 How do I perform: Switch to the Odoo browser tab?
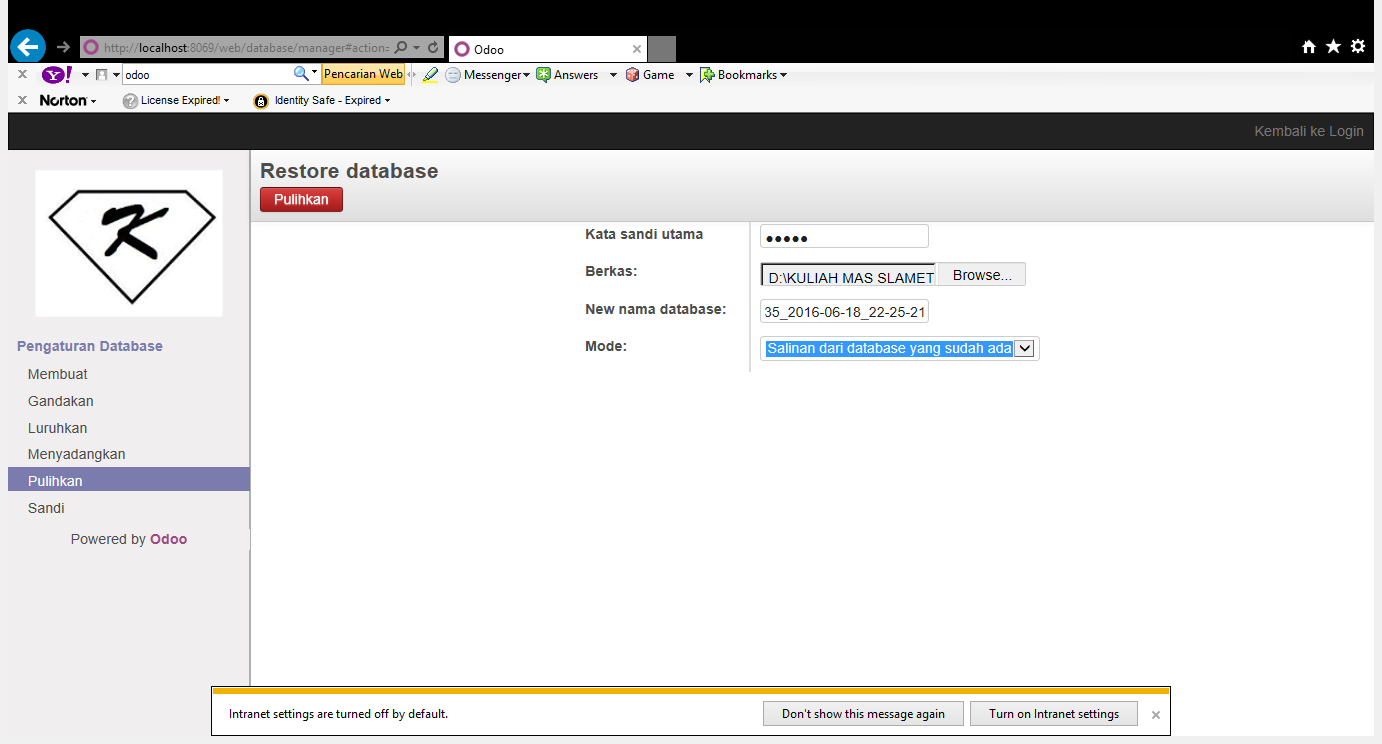tap(540, 49)
